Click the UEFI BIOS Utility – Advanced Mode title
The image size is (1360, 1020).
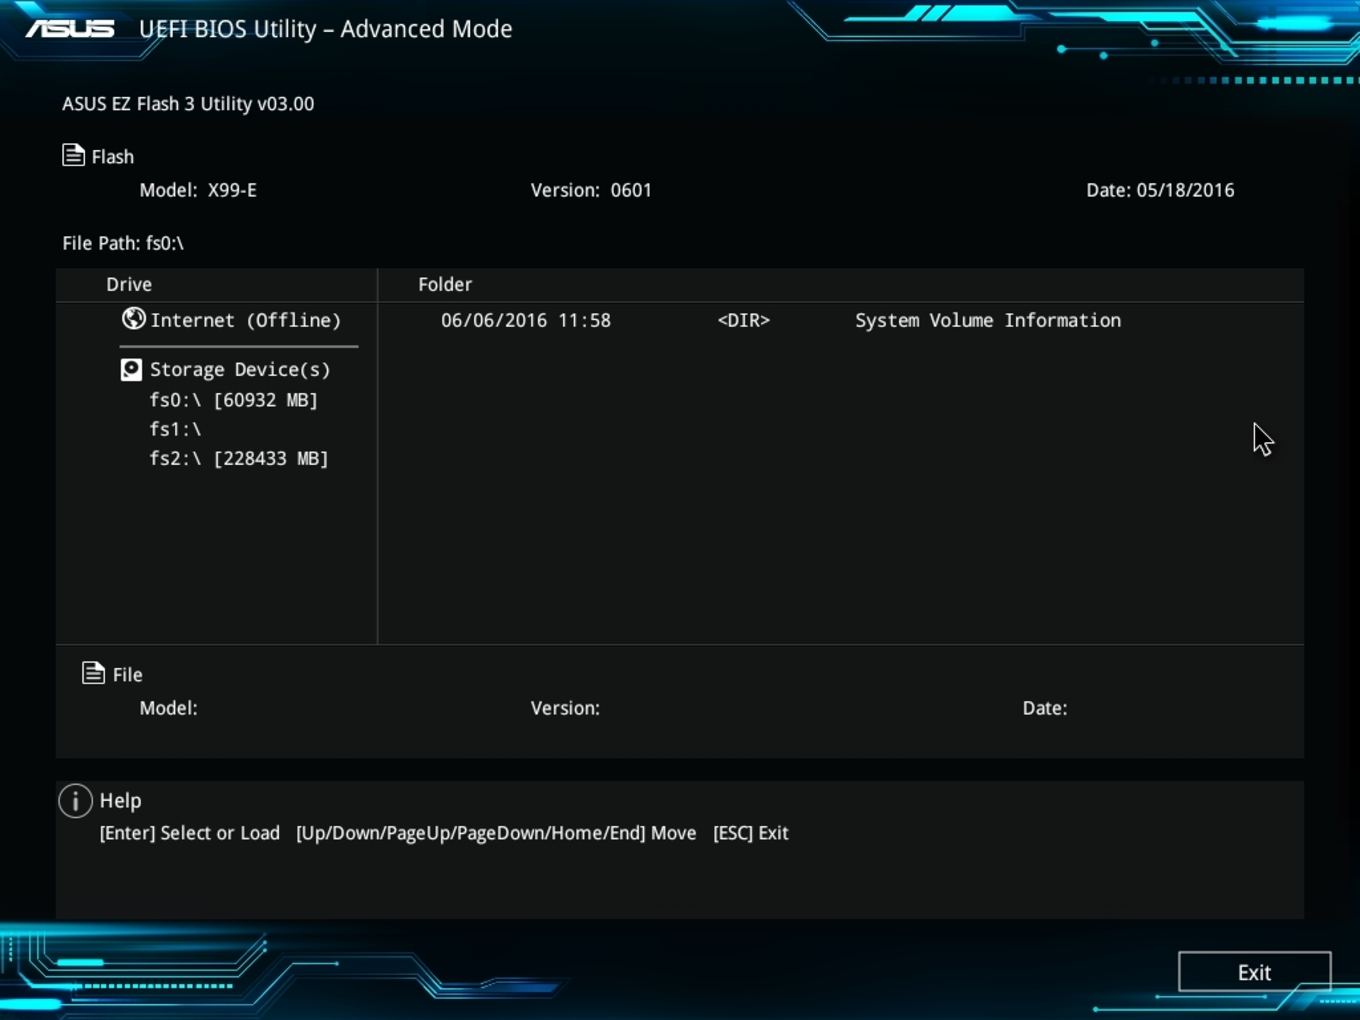point(326,29)
